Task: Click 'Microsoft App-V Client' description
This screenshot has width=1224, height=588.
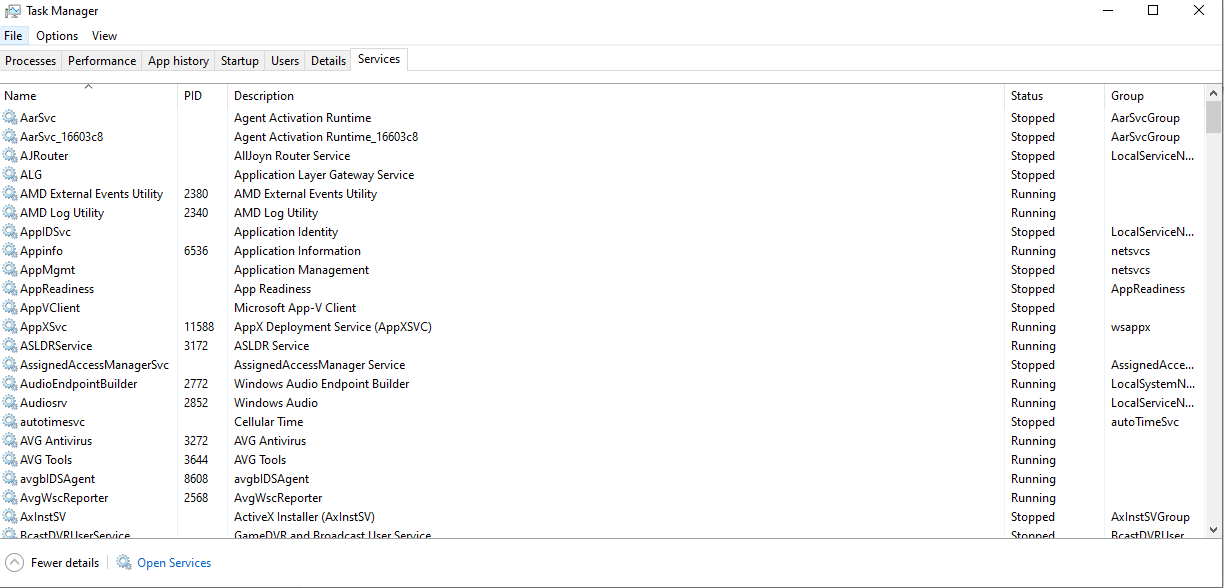Action: [x=295, y=308]
